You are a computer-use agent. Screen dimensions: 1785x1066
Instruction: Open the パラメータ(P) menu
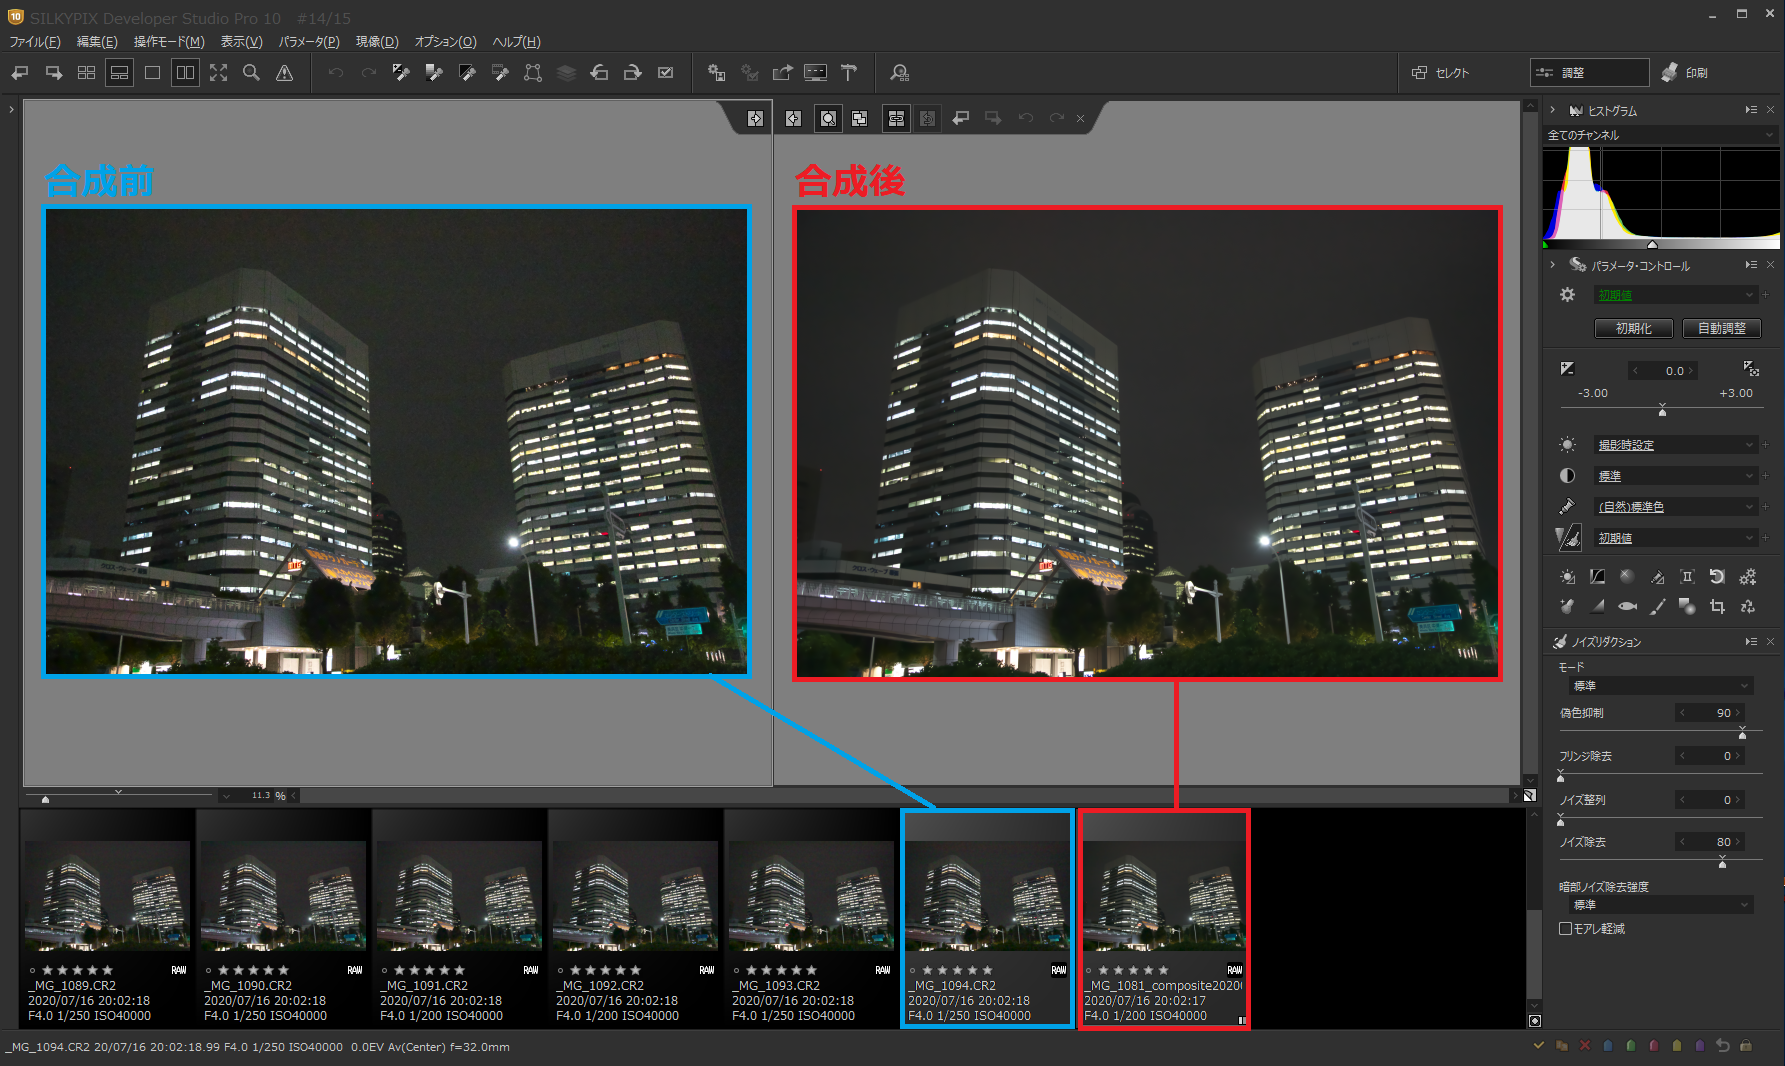309,42
